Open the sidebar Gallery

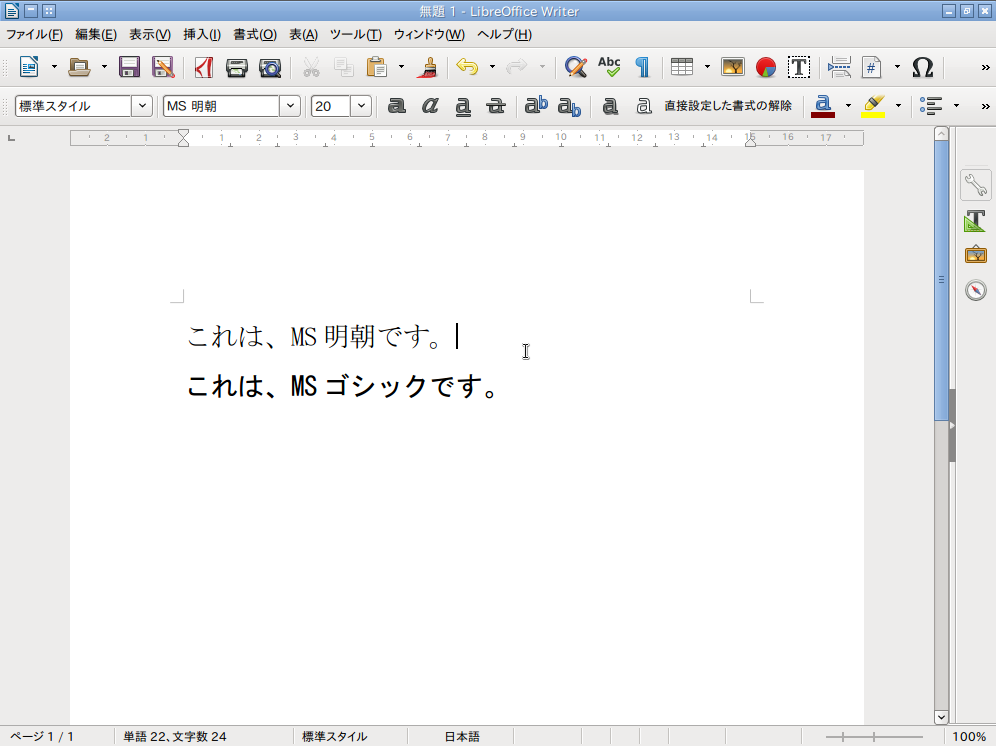tap(976, 255)
